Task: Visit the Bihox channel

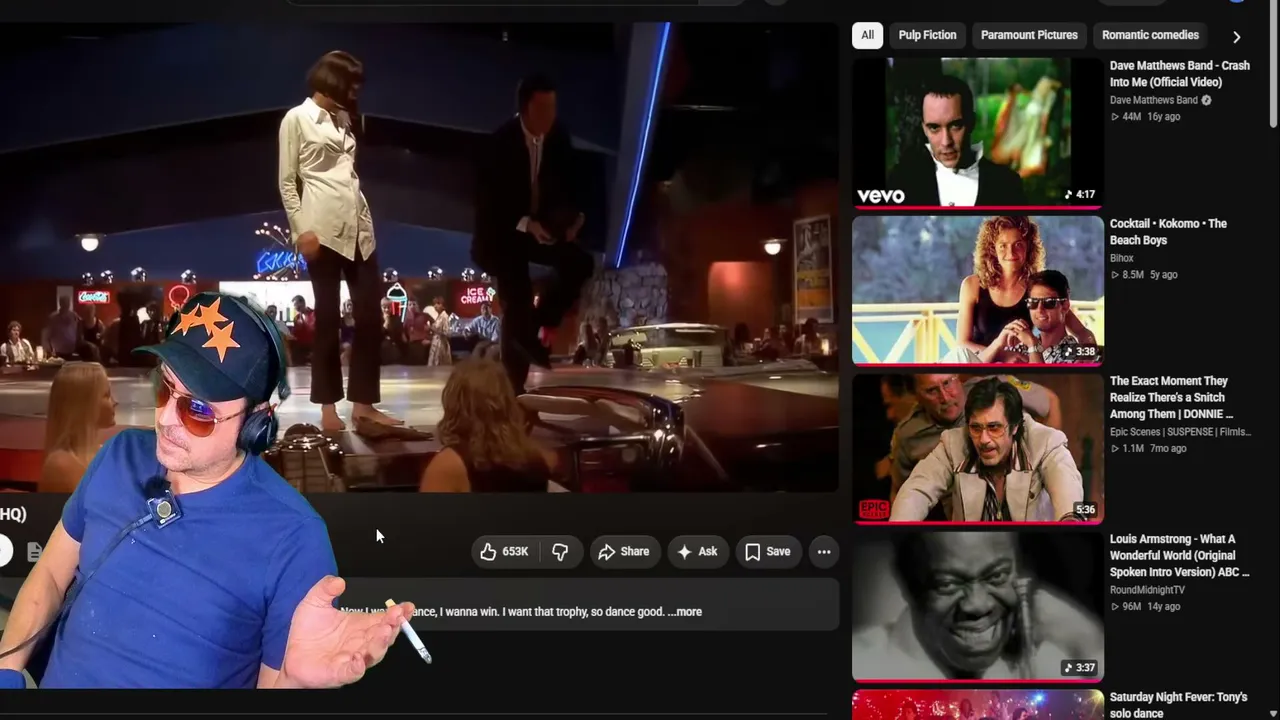Action: [x=1122, y=258]
